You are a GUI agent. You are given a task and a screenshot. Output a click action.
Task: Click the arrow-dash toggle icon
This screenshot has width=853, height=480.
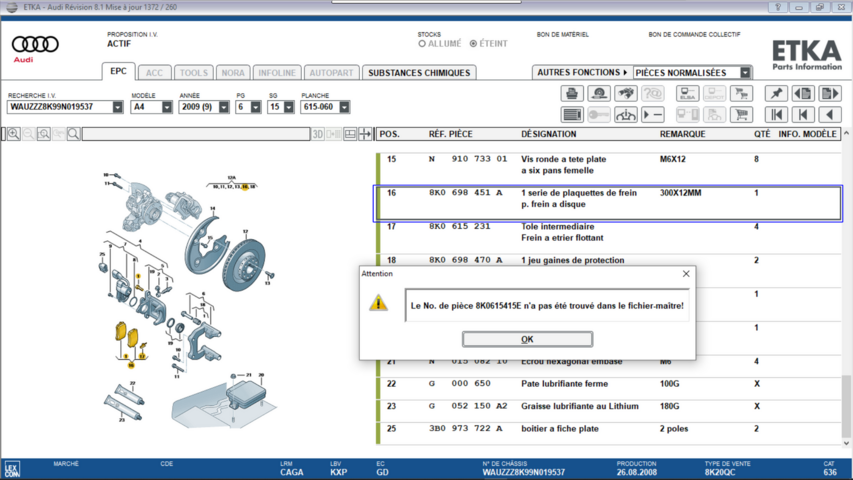point(653,115)
